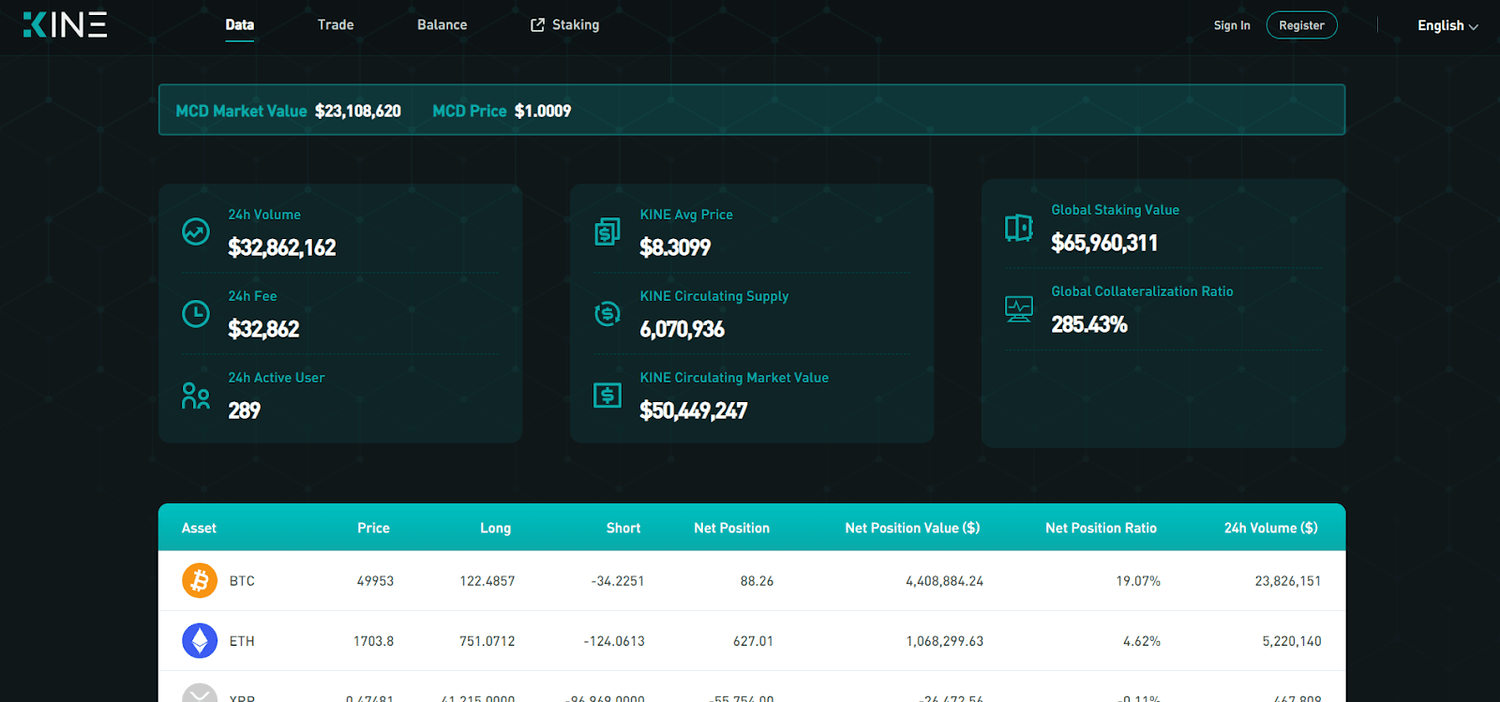Viewport: 1500px width, 702px height.
Task: Click BTC net position ratio 19.07%
Action: [1138, 581]
